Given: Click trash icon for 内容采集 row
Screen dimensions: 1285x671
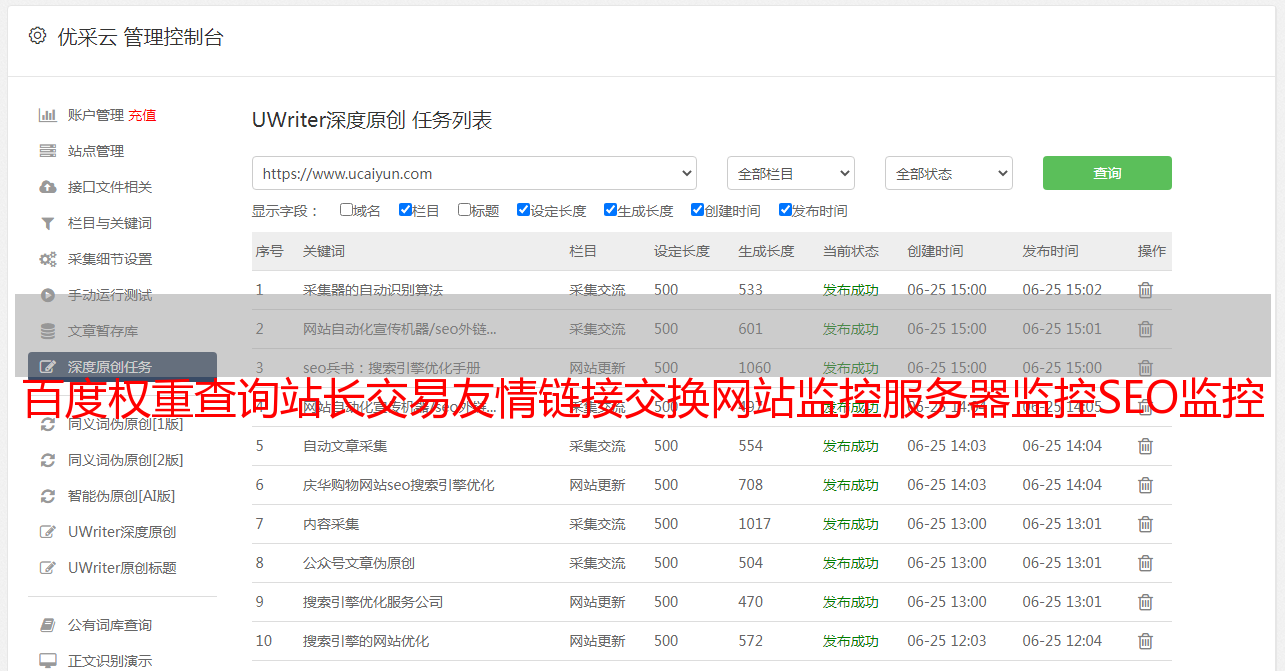Looking at the screenshot, I should [1145, 524].
